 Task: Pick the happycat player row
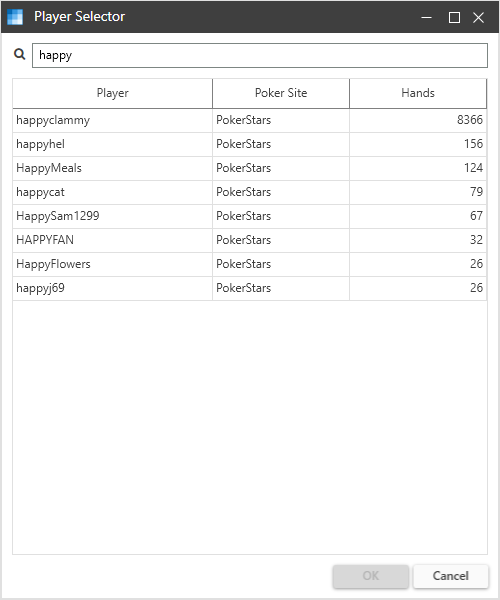point(249,192)
